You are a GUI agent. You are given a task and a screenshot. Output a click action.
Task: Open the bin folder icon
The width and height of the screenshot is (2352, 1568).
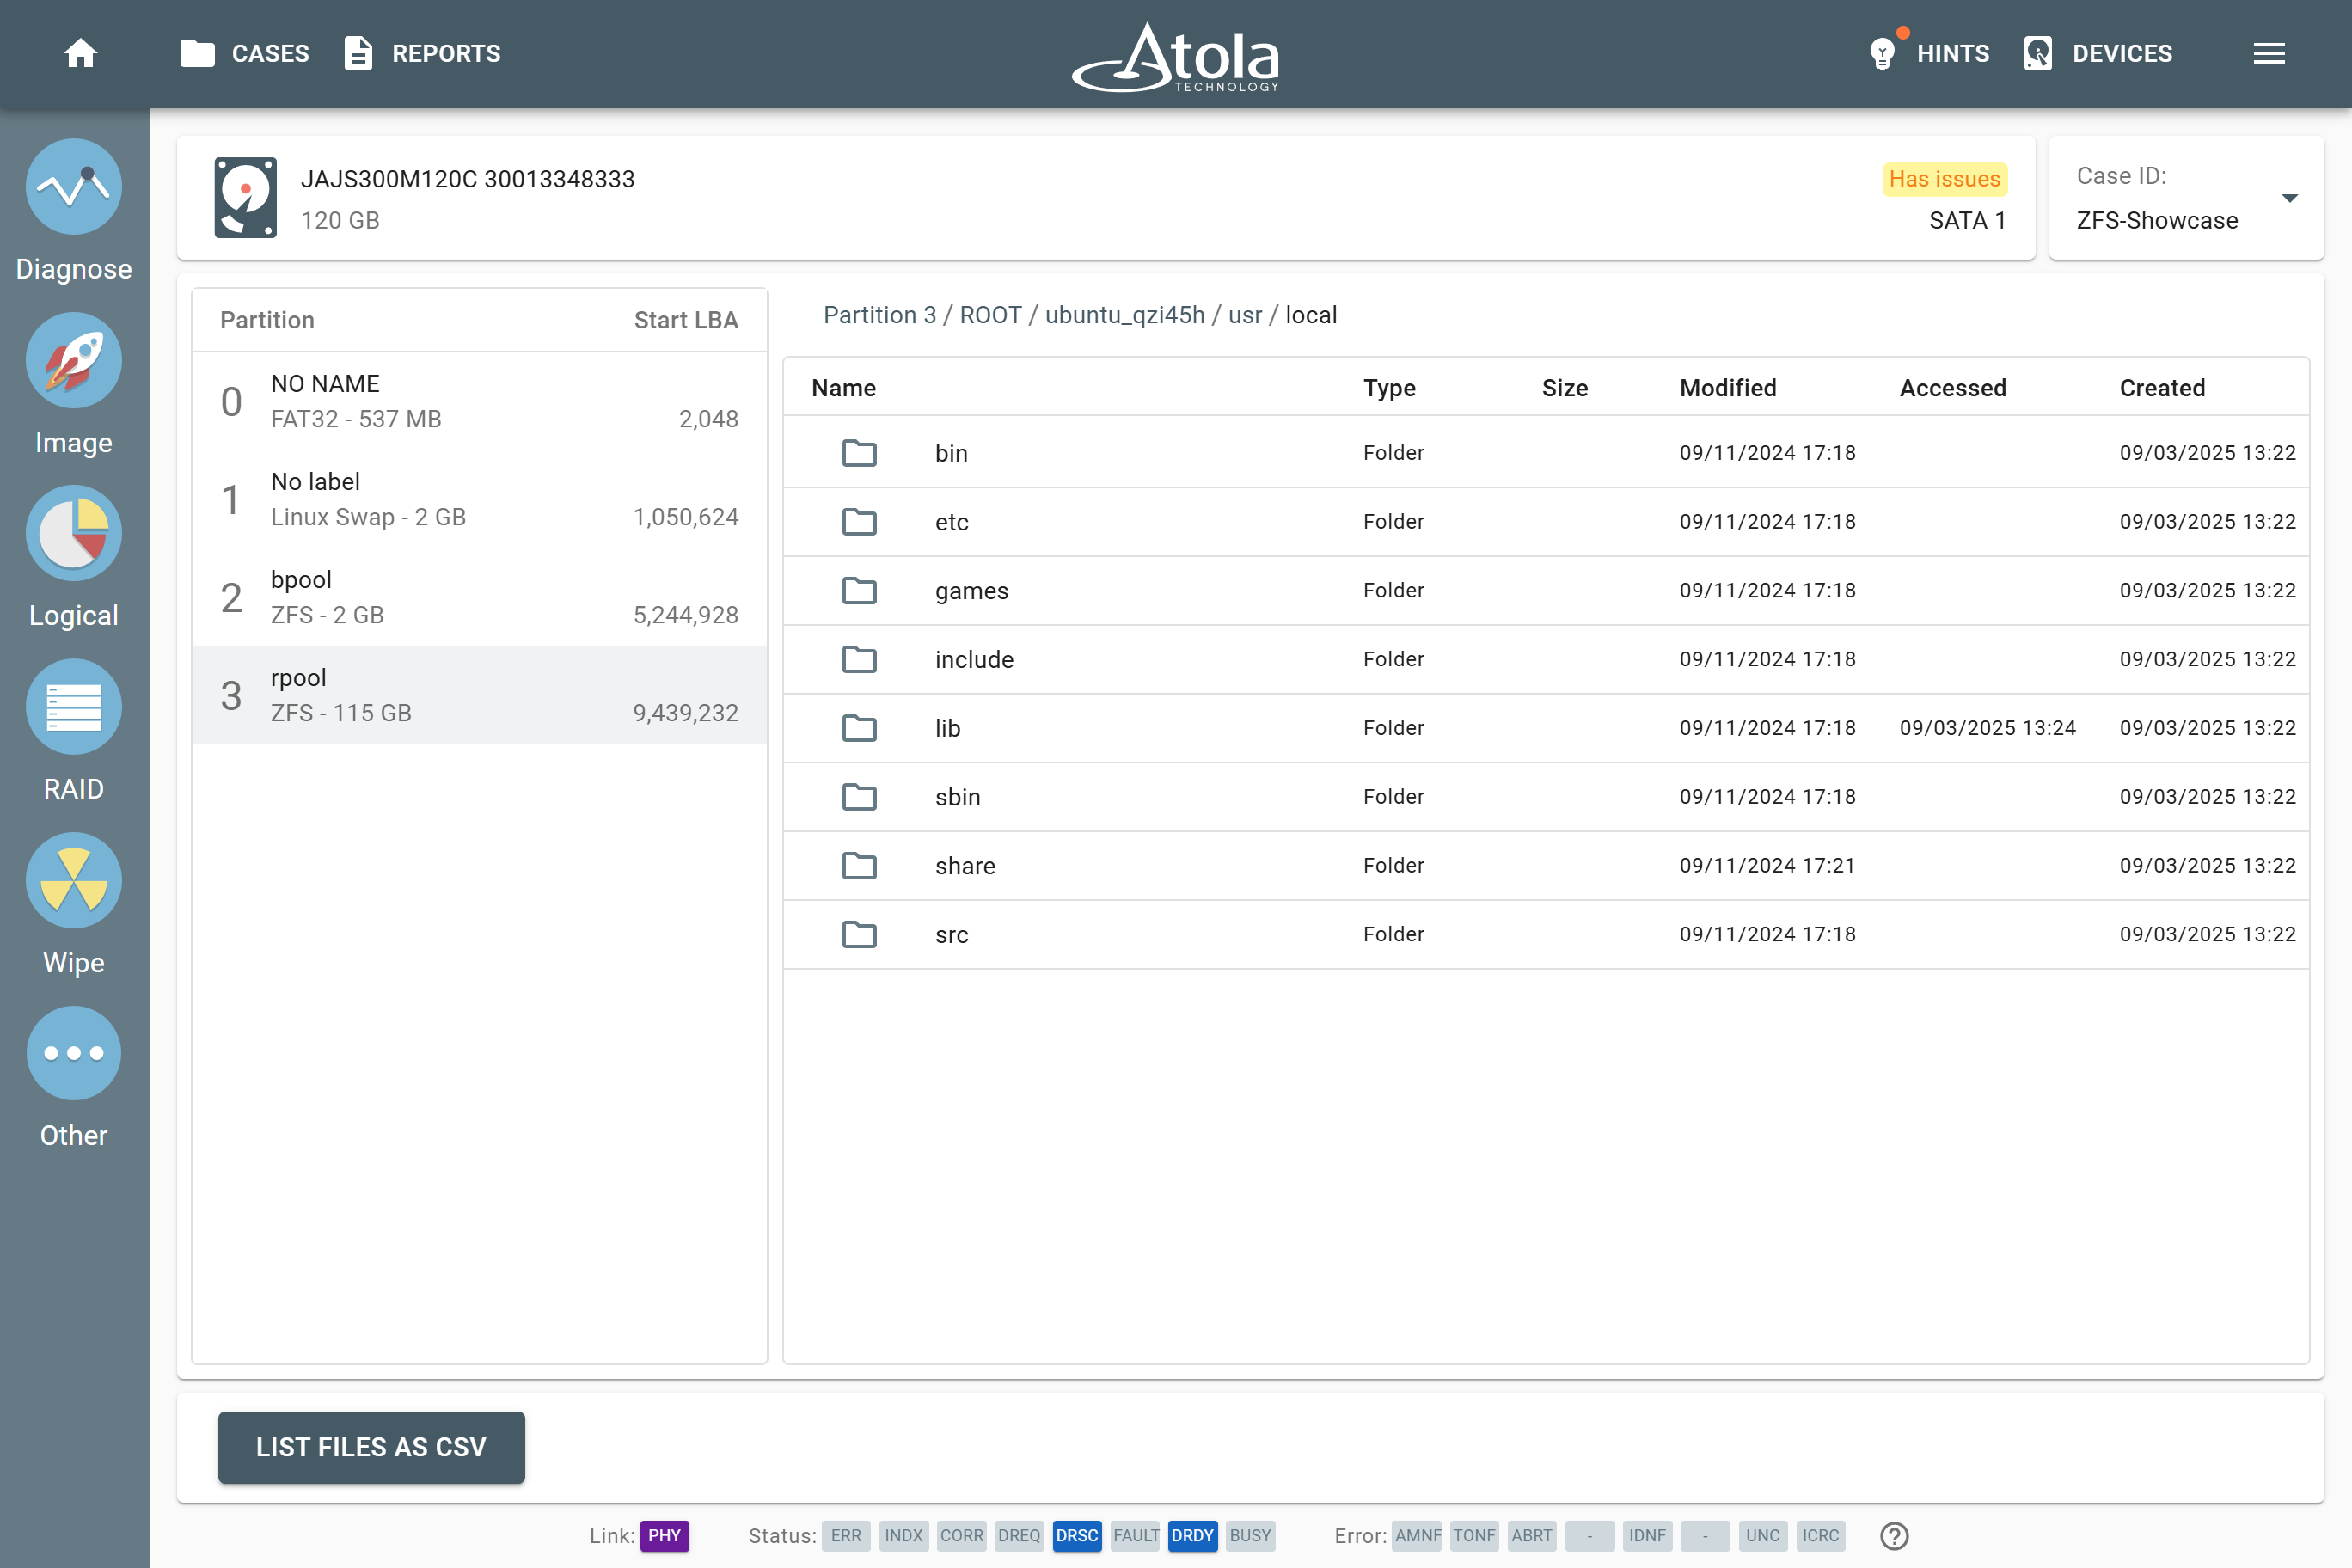click(859, 453)
